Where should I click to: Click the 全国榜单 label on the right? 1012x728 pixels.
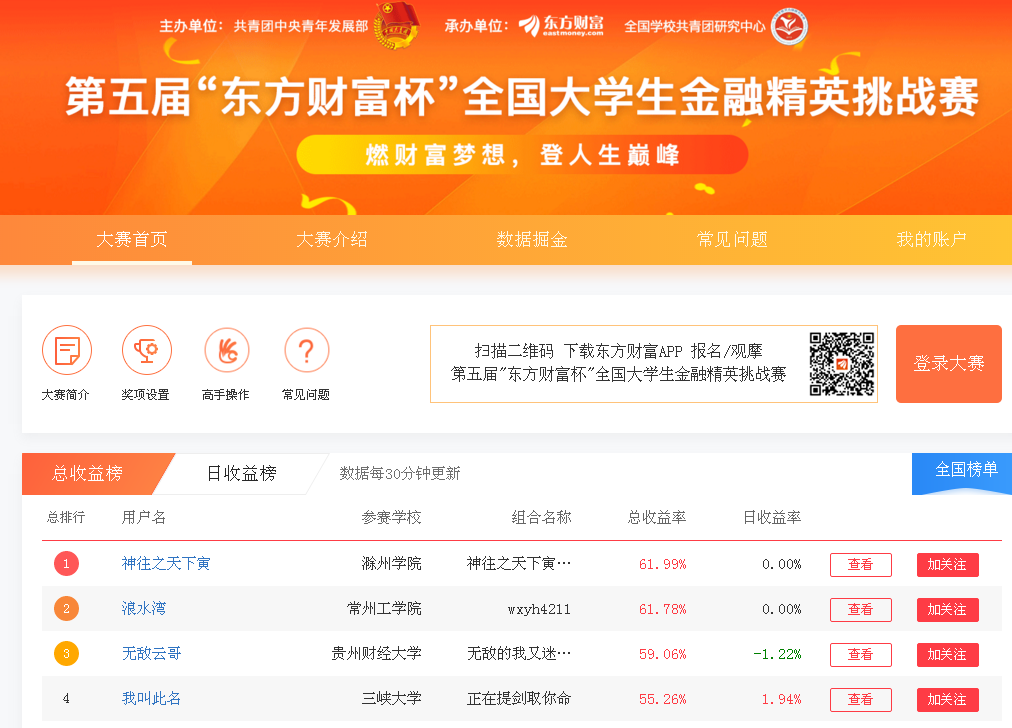[x=966, y=469]
